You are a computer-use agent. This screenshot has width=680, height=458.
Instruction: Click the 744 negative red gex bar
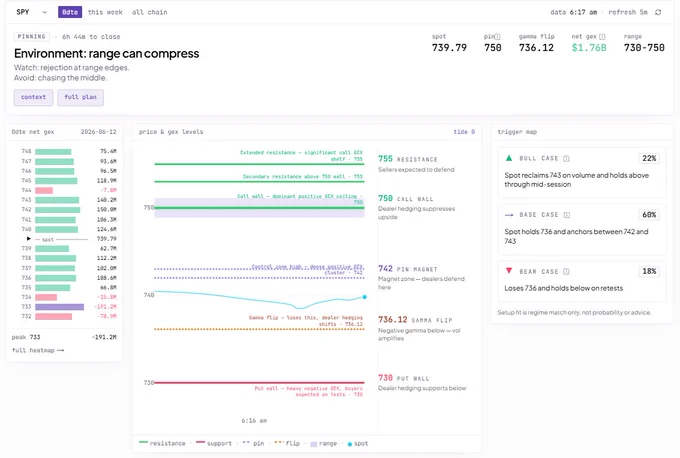coord(44,190)
